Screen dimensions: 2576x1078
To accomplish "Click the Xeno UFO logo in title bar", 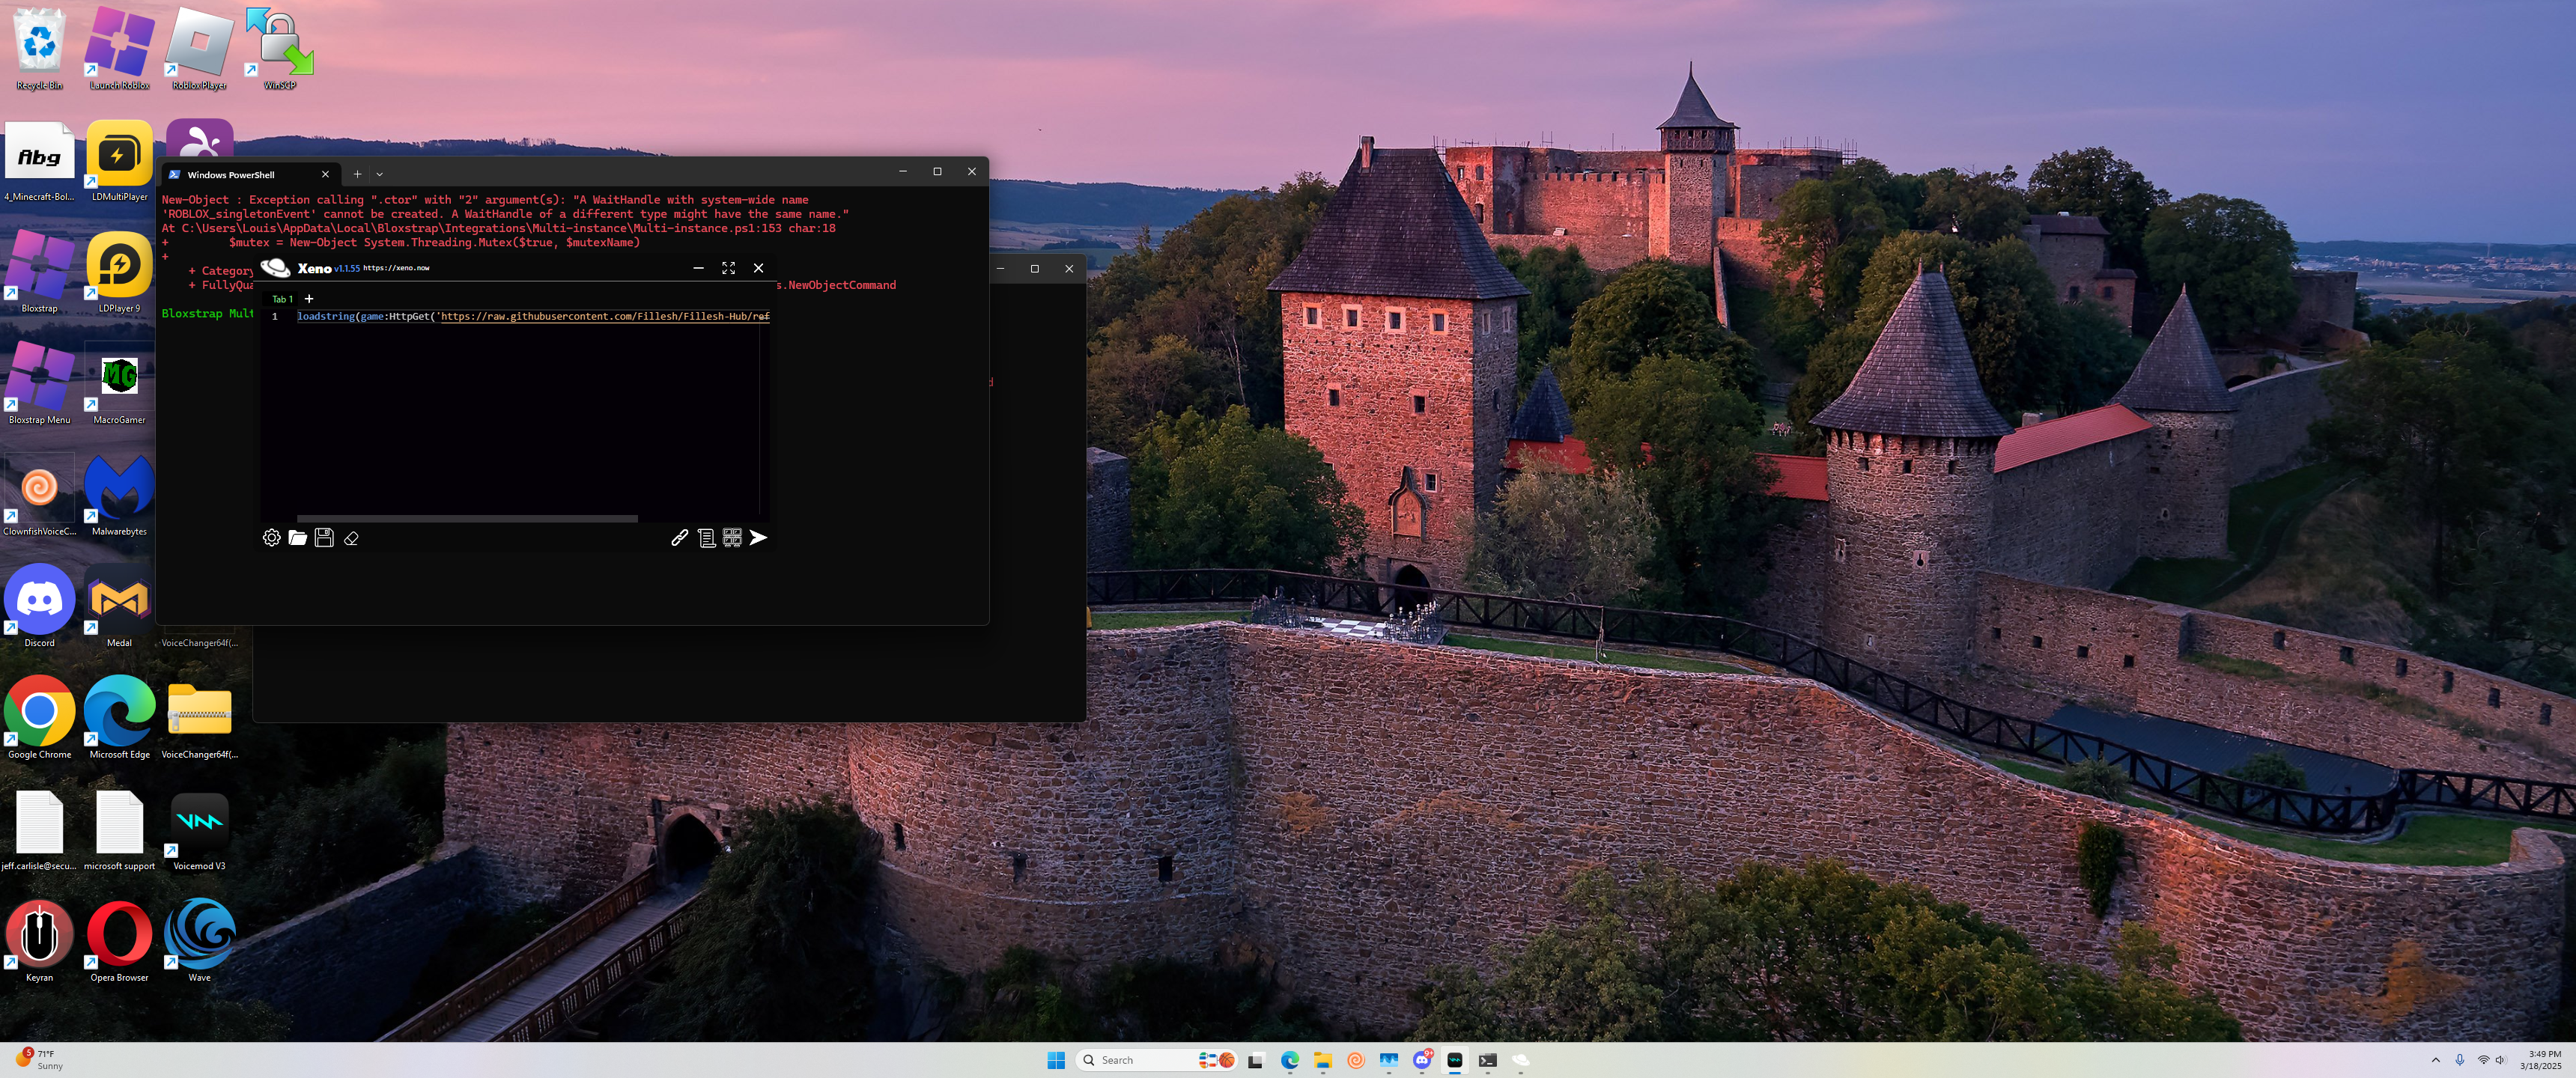I will [x=275, y=267].
